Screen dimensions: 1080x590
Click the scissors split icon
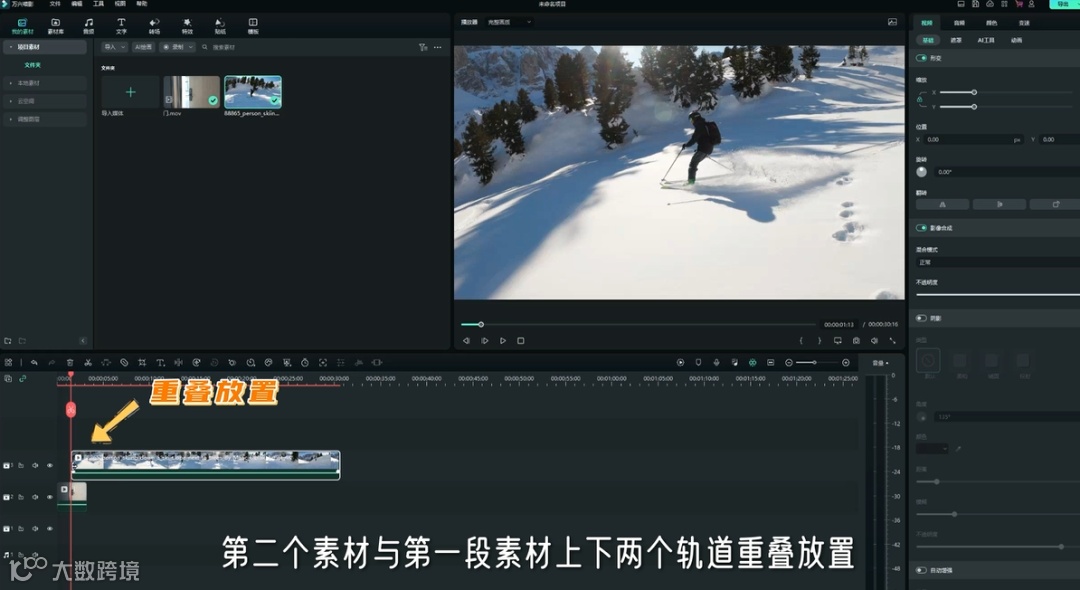pos(87,362)
